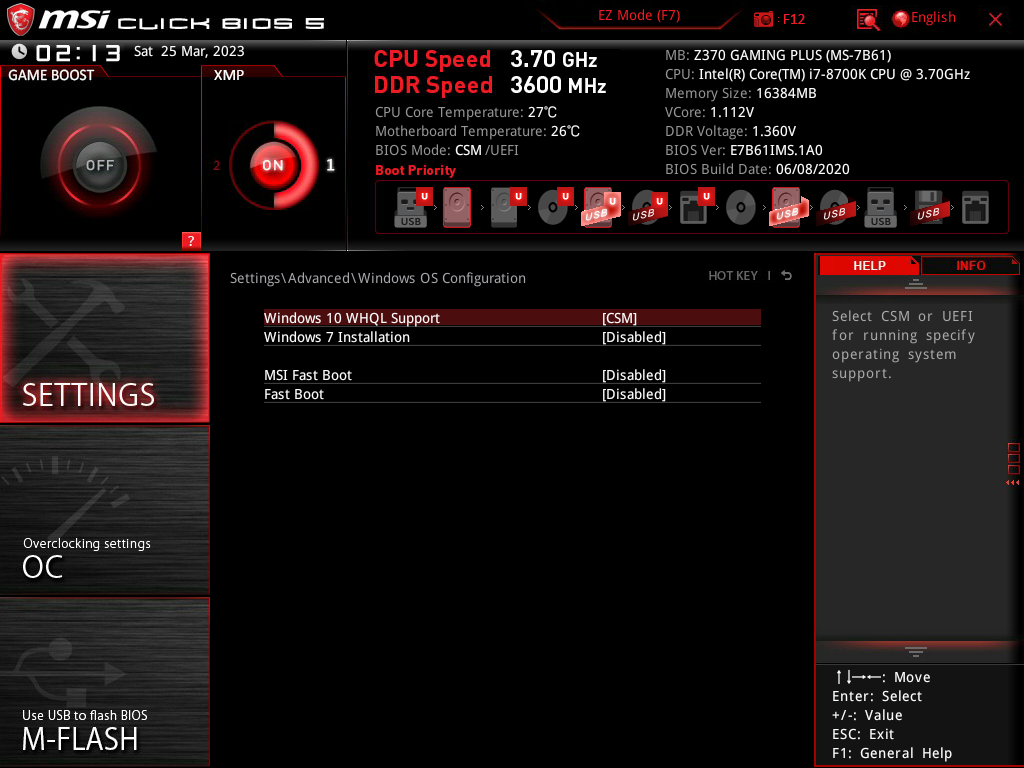Screen dimensions: 1024x768
Task: Click the DDR Speed 3600 MHz readout
Action: [x=490, y=86]
